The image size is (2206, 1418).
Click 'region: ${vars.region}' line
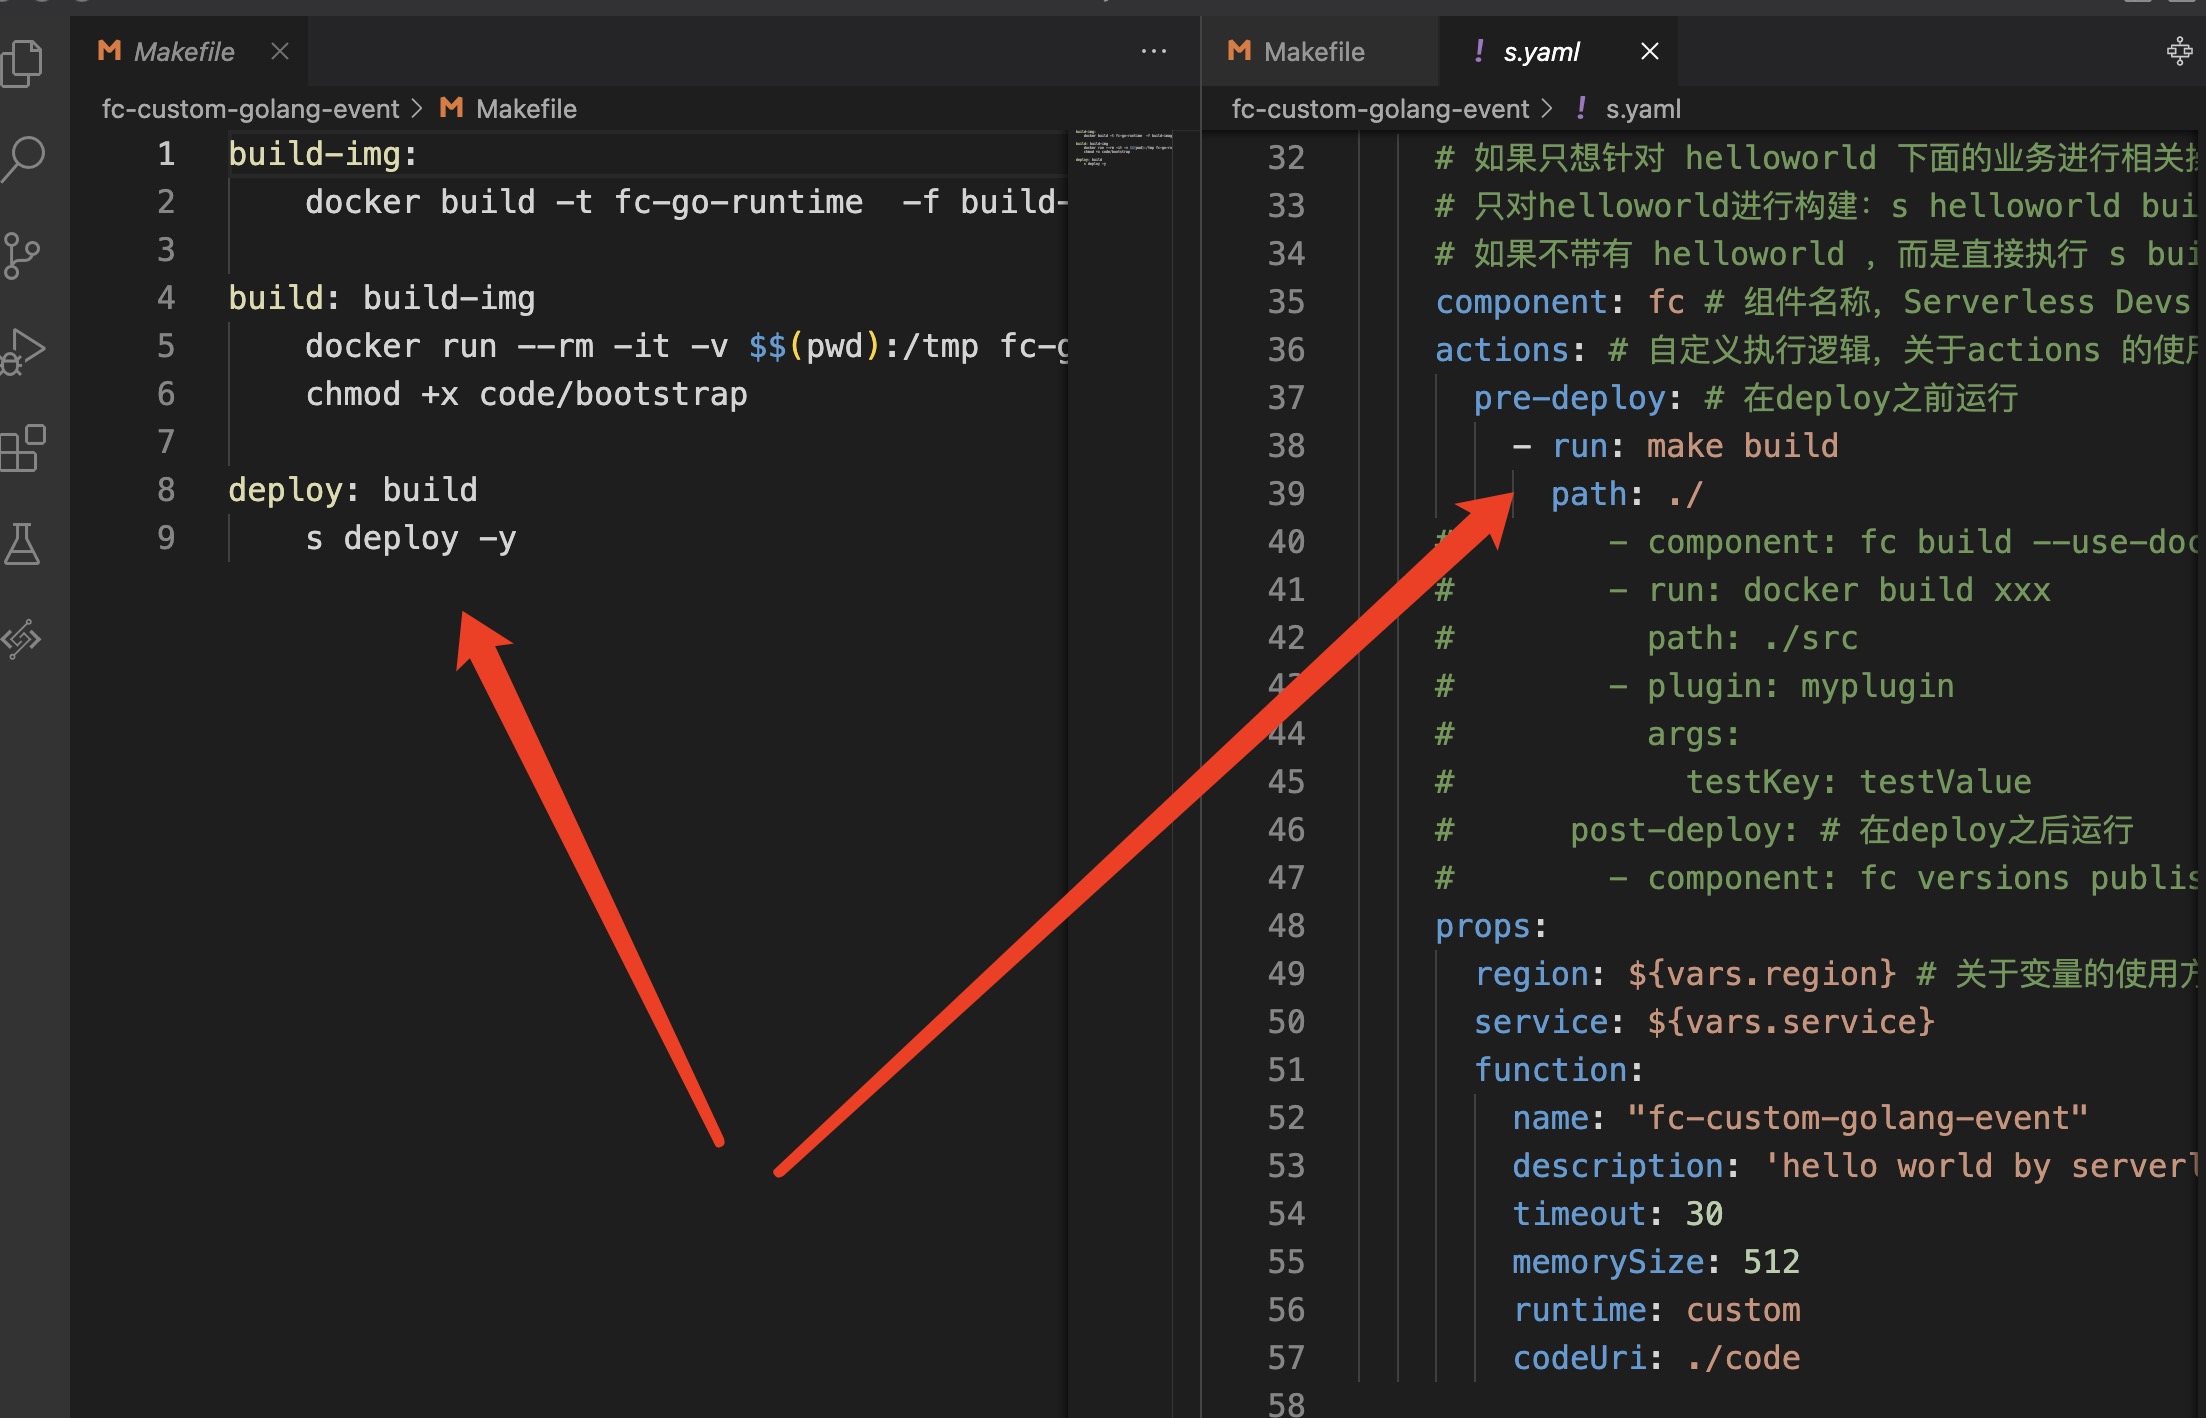coord(1685,974)
